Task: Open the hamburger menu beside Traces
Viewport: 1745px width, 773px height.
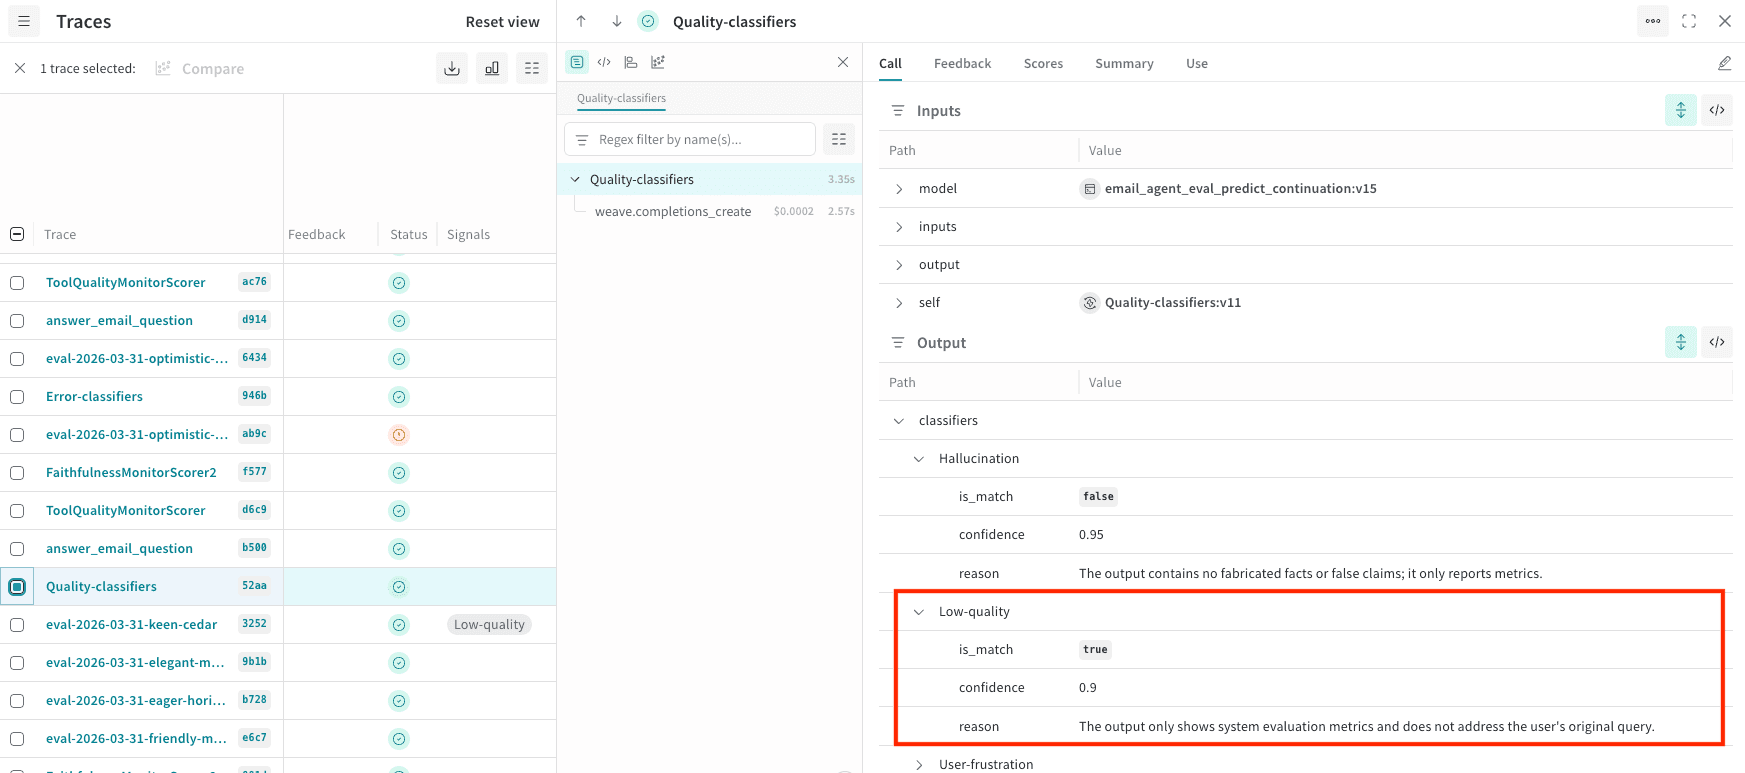Action: coord(24,21)
